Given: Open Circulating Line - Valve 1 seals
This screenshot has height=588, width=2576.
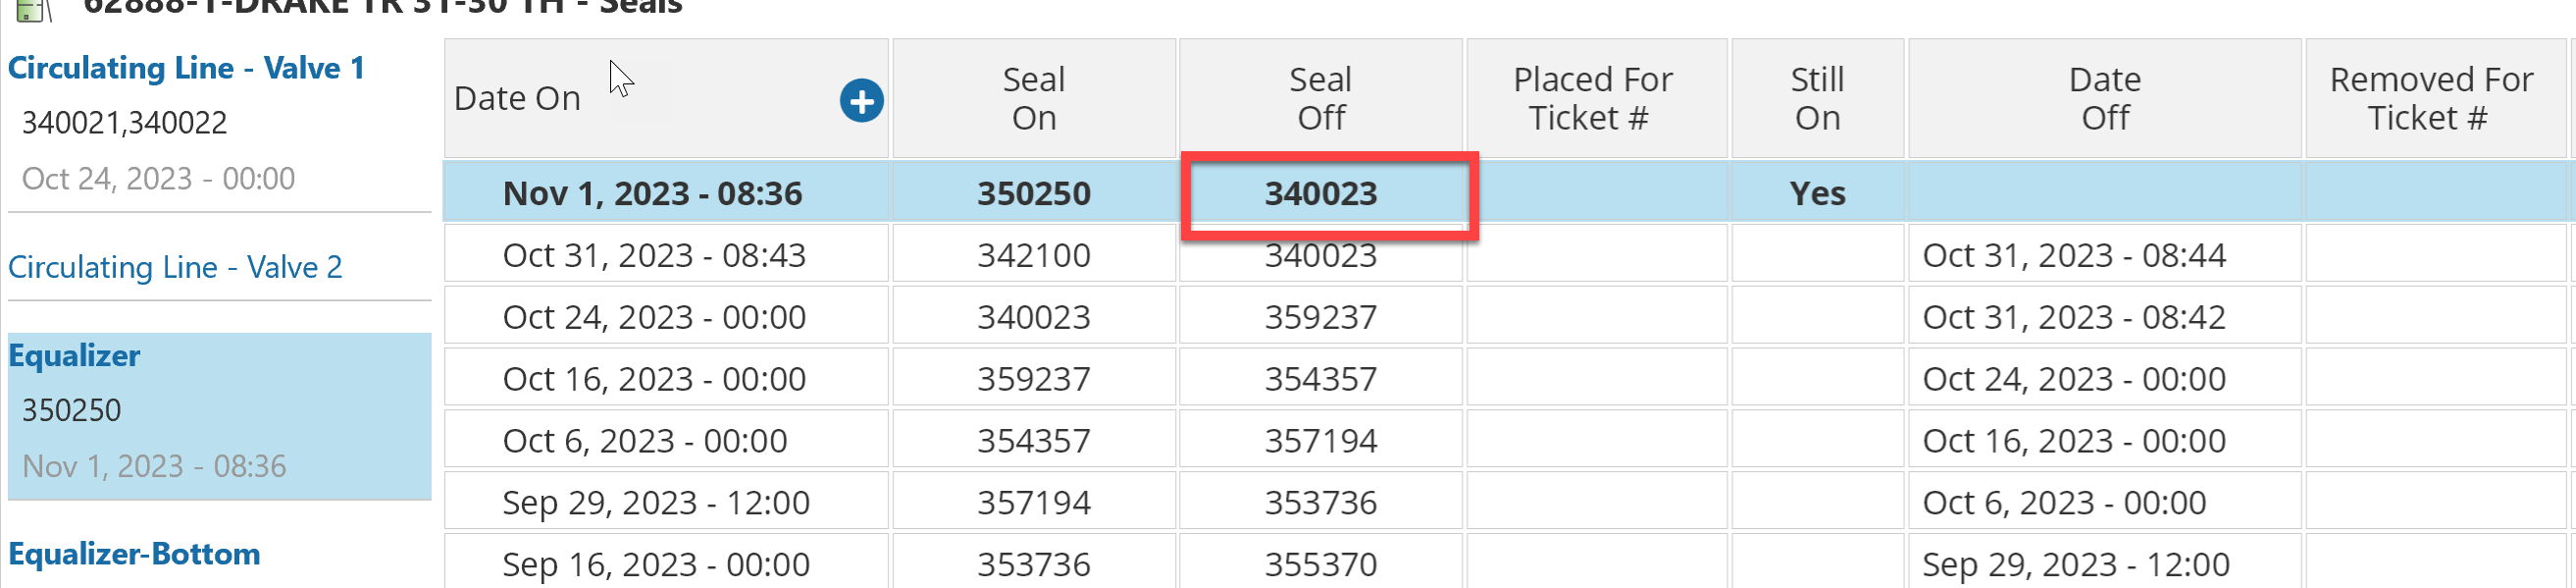Looking at the screenshot, I should (x=186, y=68).
